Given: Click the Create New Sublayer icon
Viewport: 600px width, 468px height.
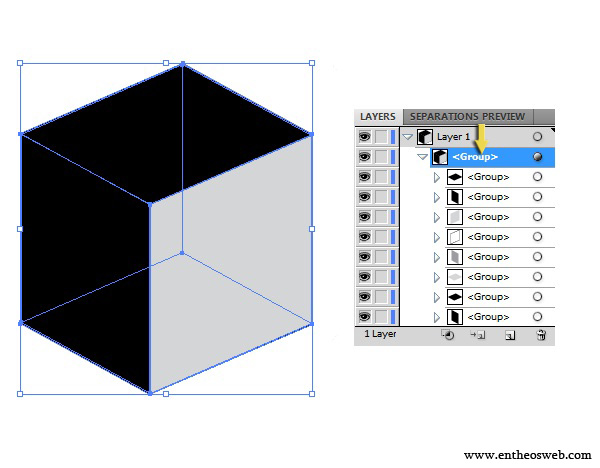Looking at the screenshot, I should tap(478, 336).
